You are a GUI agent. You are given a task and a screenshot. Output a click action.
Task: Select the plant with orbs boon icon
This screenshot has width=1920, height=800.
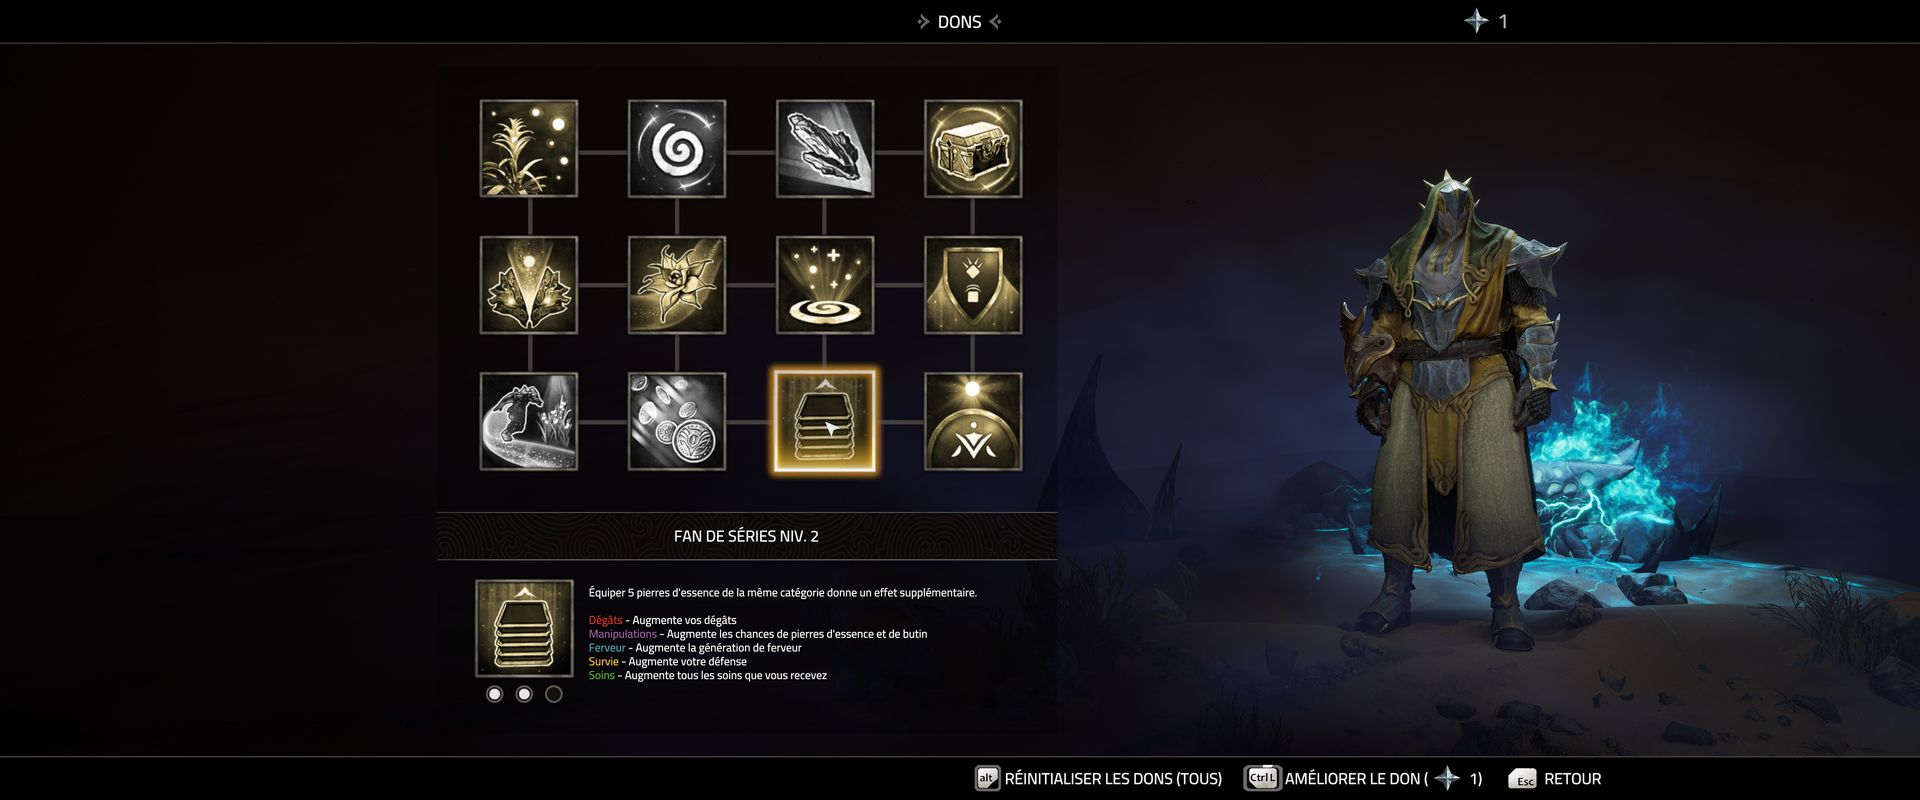tap(529, 148)
